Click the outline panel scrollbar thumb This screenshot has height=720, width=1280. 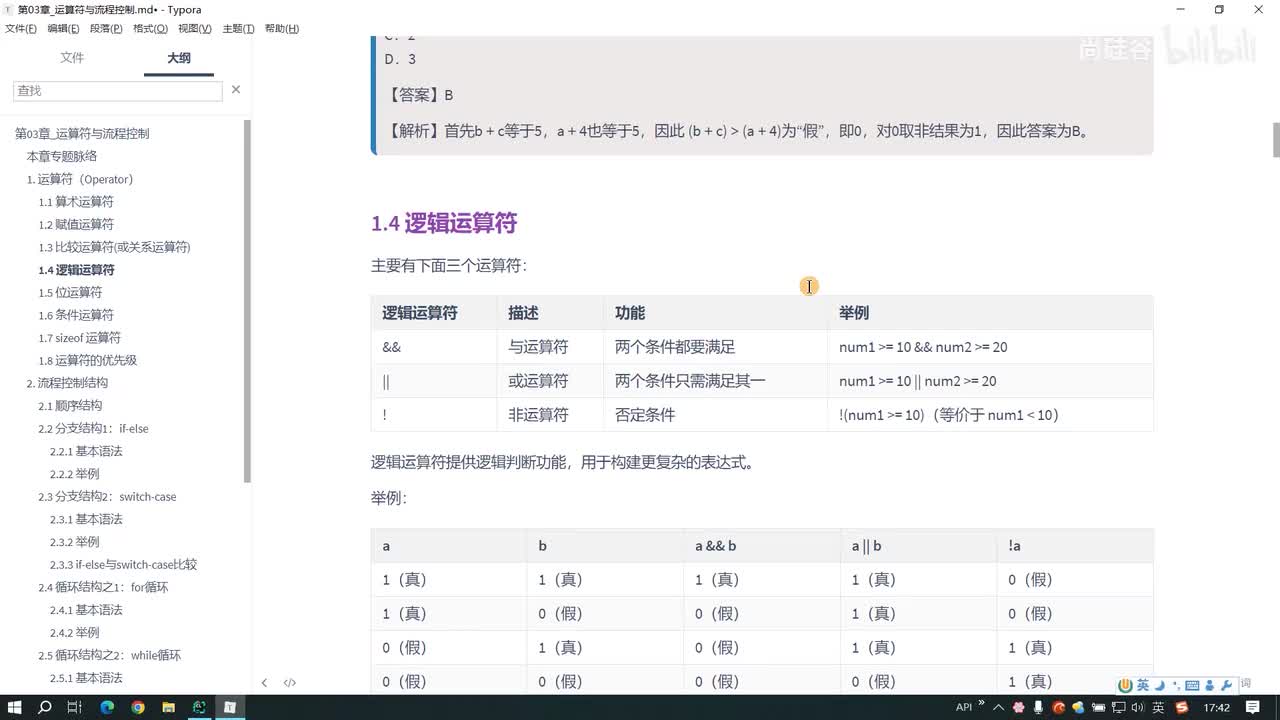(x=247, y=300)
